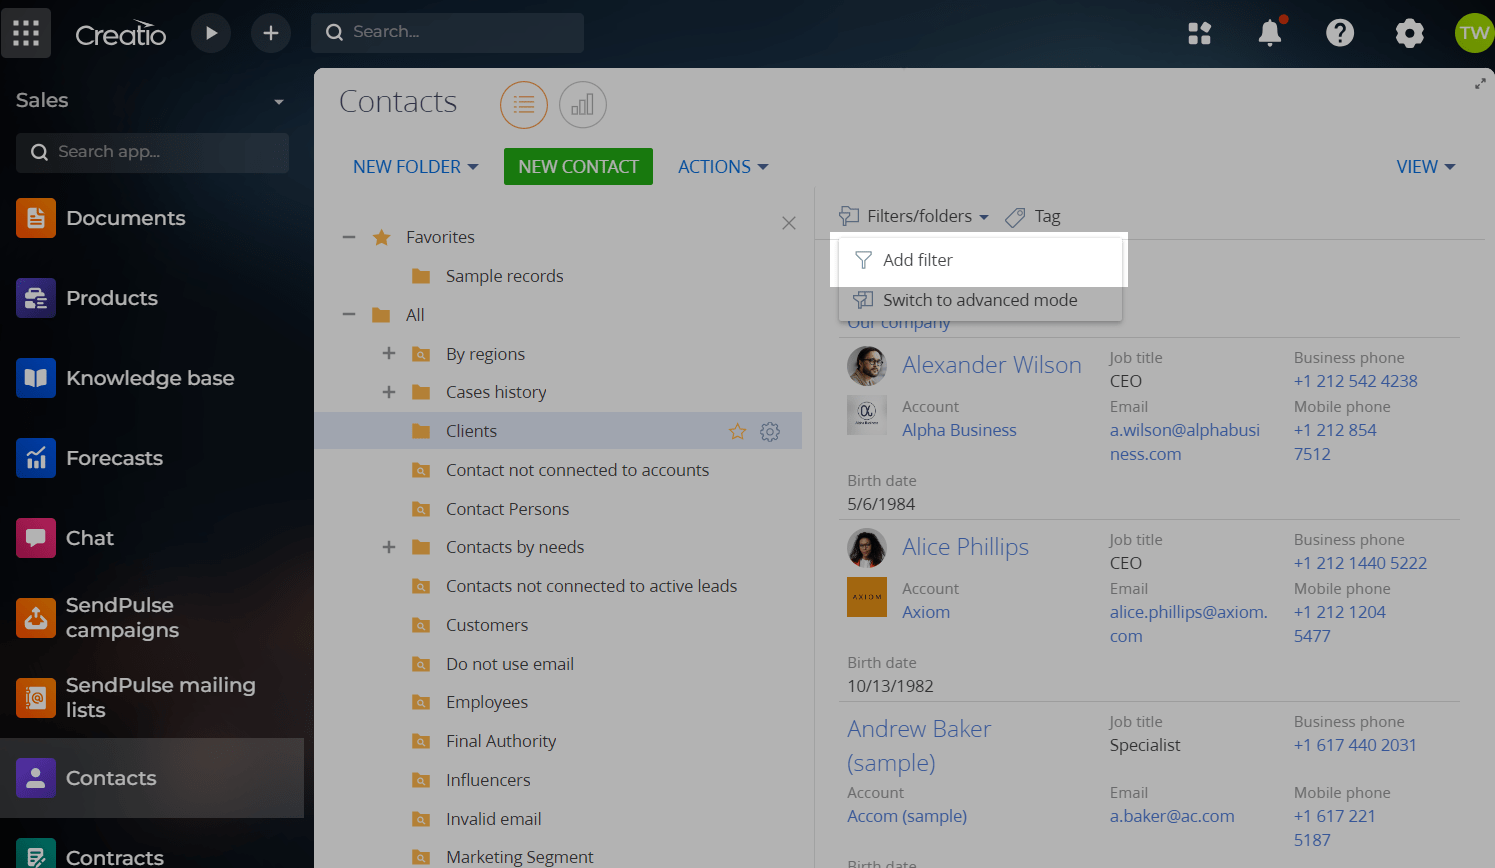1495x868 pixels.
Task: Open Forecasts section in sidebar
Action: click(x=152, y=458)
